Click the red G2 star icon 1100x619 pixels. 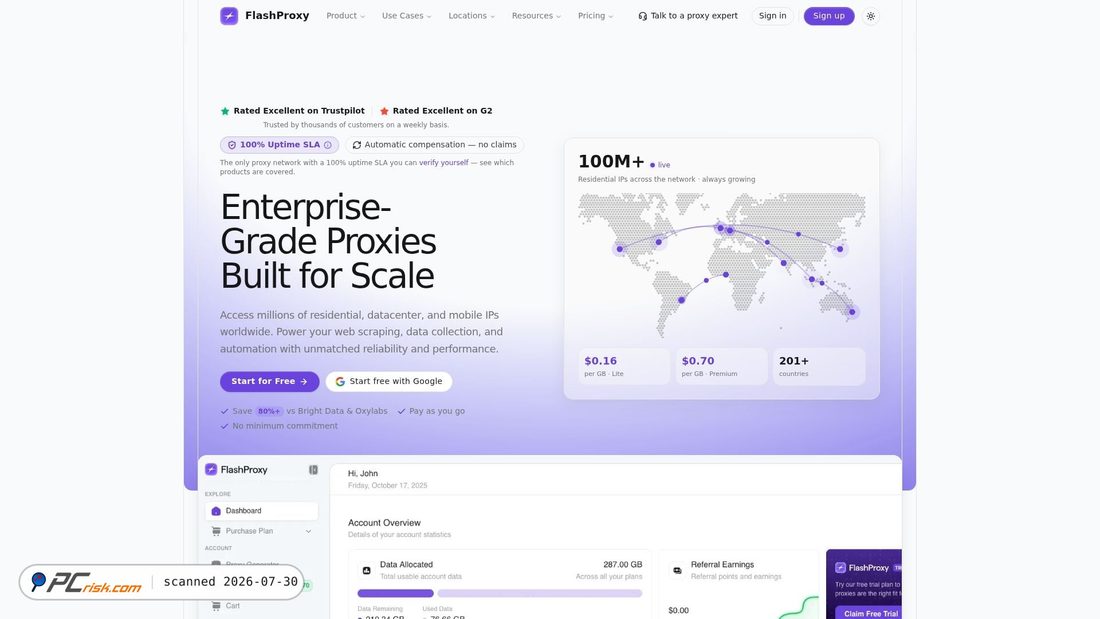pos(384,111)
